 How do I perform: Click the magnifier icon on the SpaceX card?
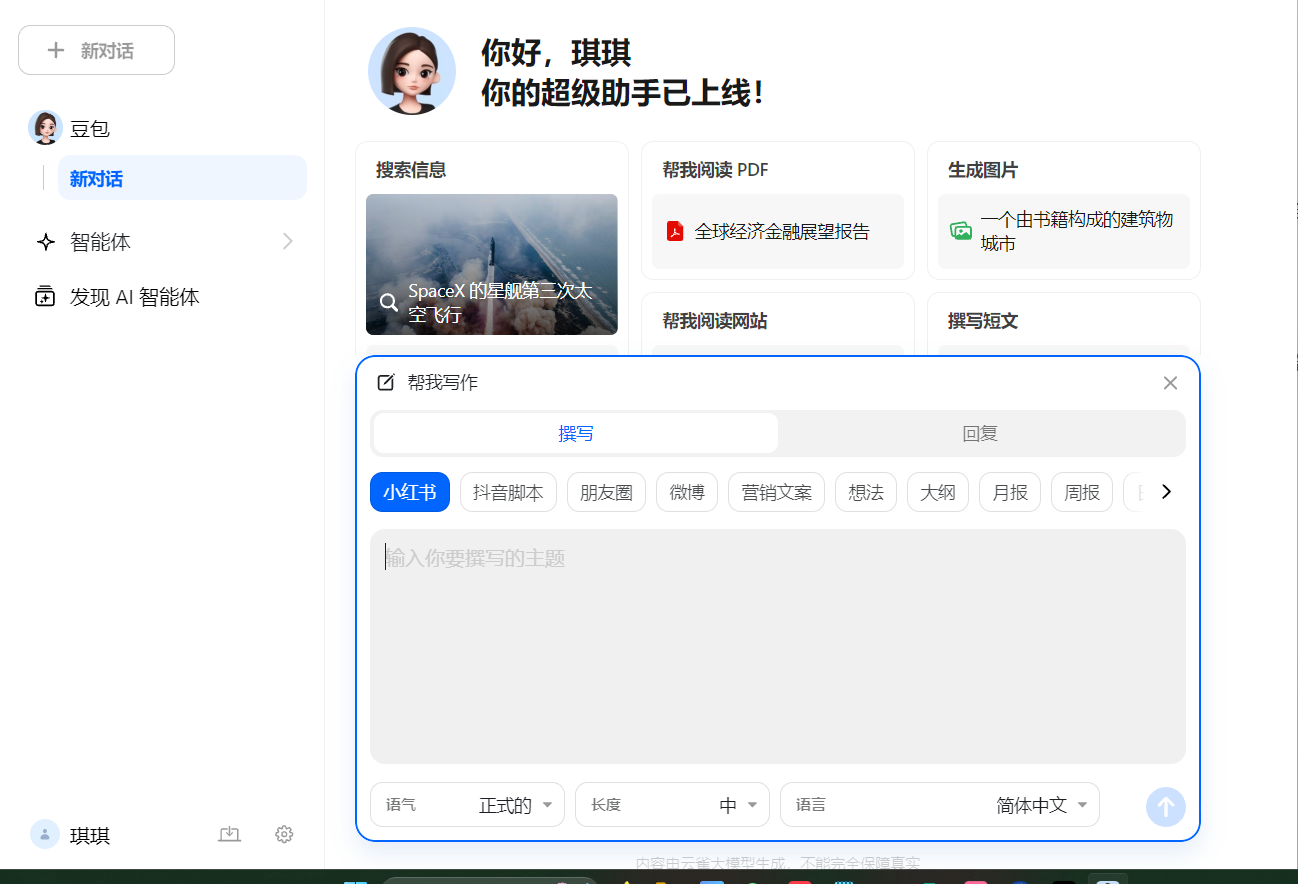pos(389,303)
